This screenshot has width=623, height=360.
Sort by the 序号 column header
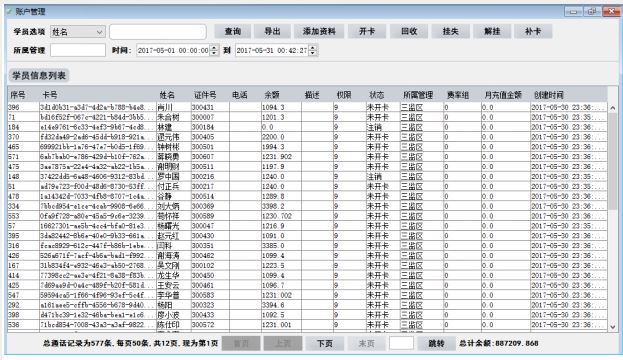coord(18,95)
